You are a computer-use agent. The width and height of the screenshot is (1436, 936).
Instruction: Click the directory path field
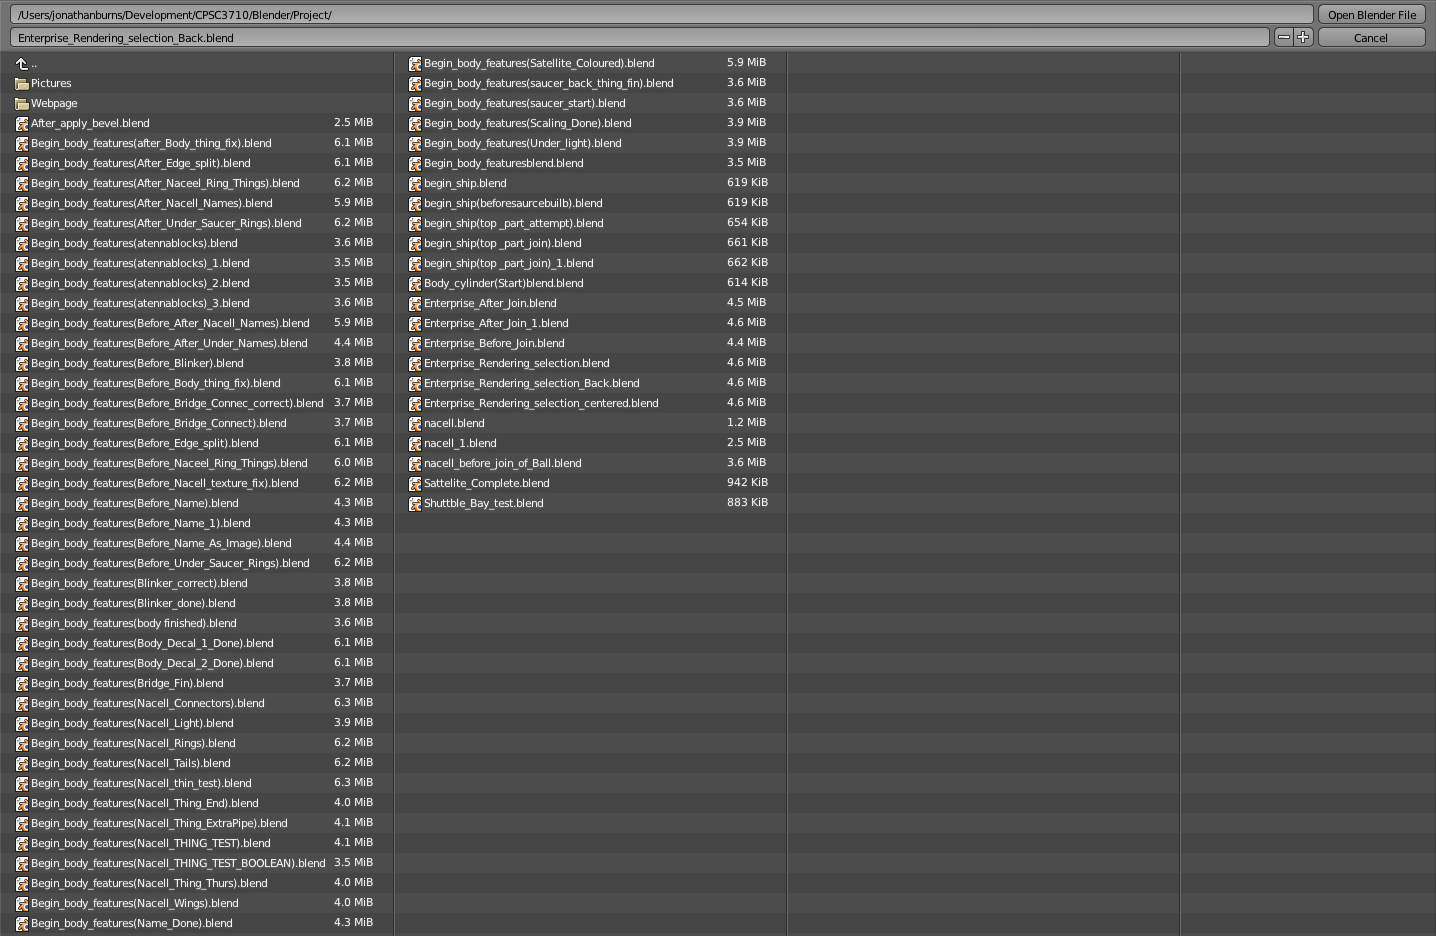tap(661, 15)
